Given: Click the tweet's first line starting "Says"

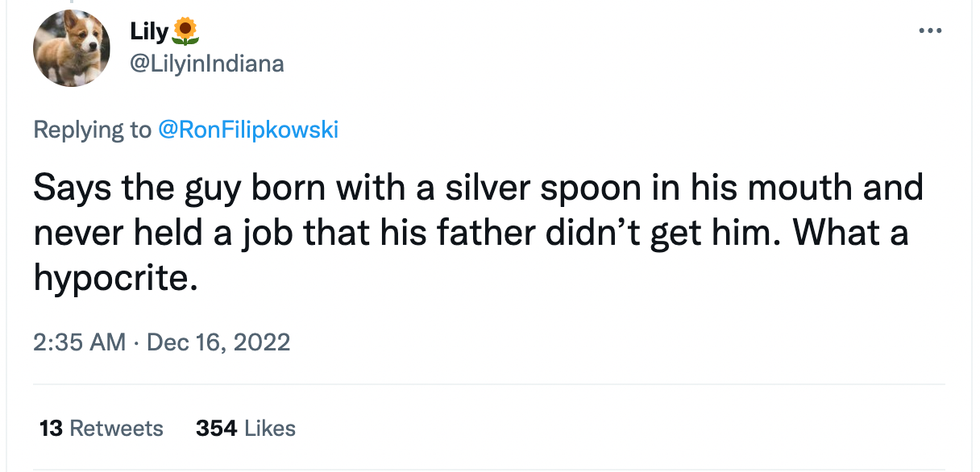Looking at the screenshot, I should coord(478,189).
